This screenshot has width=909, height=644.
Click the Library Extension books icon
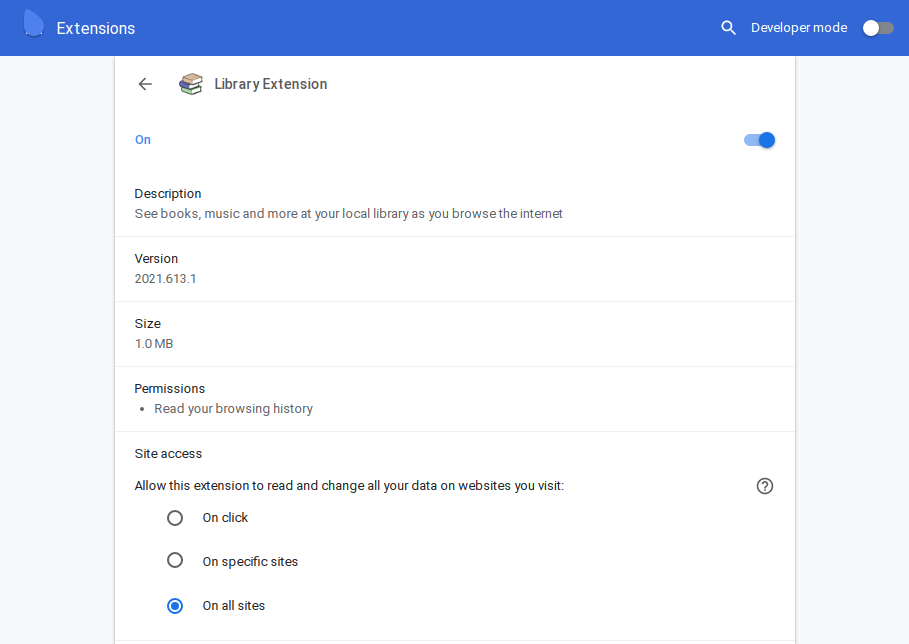[191, 84]
